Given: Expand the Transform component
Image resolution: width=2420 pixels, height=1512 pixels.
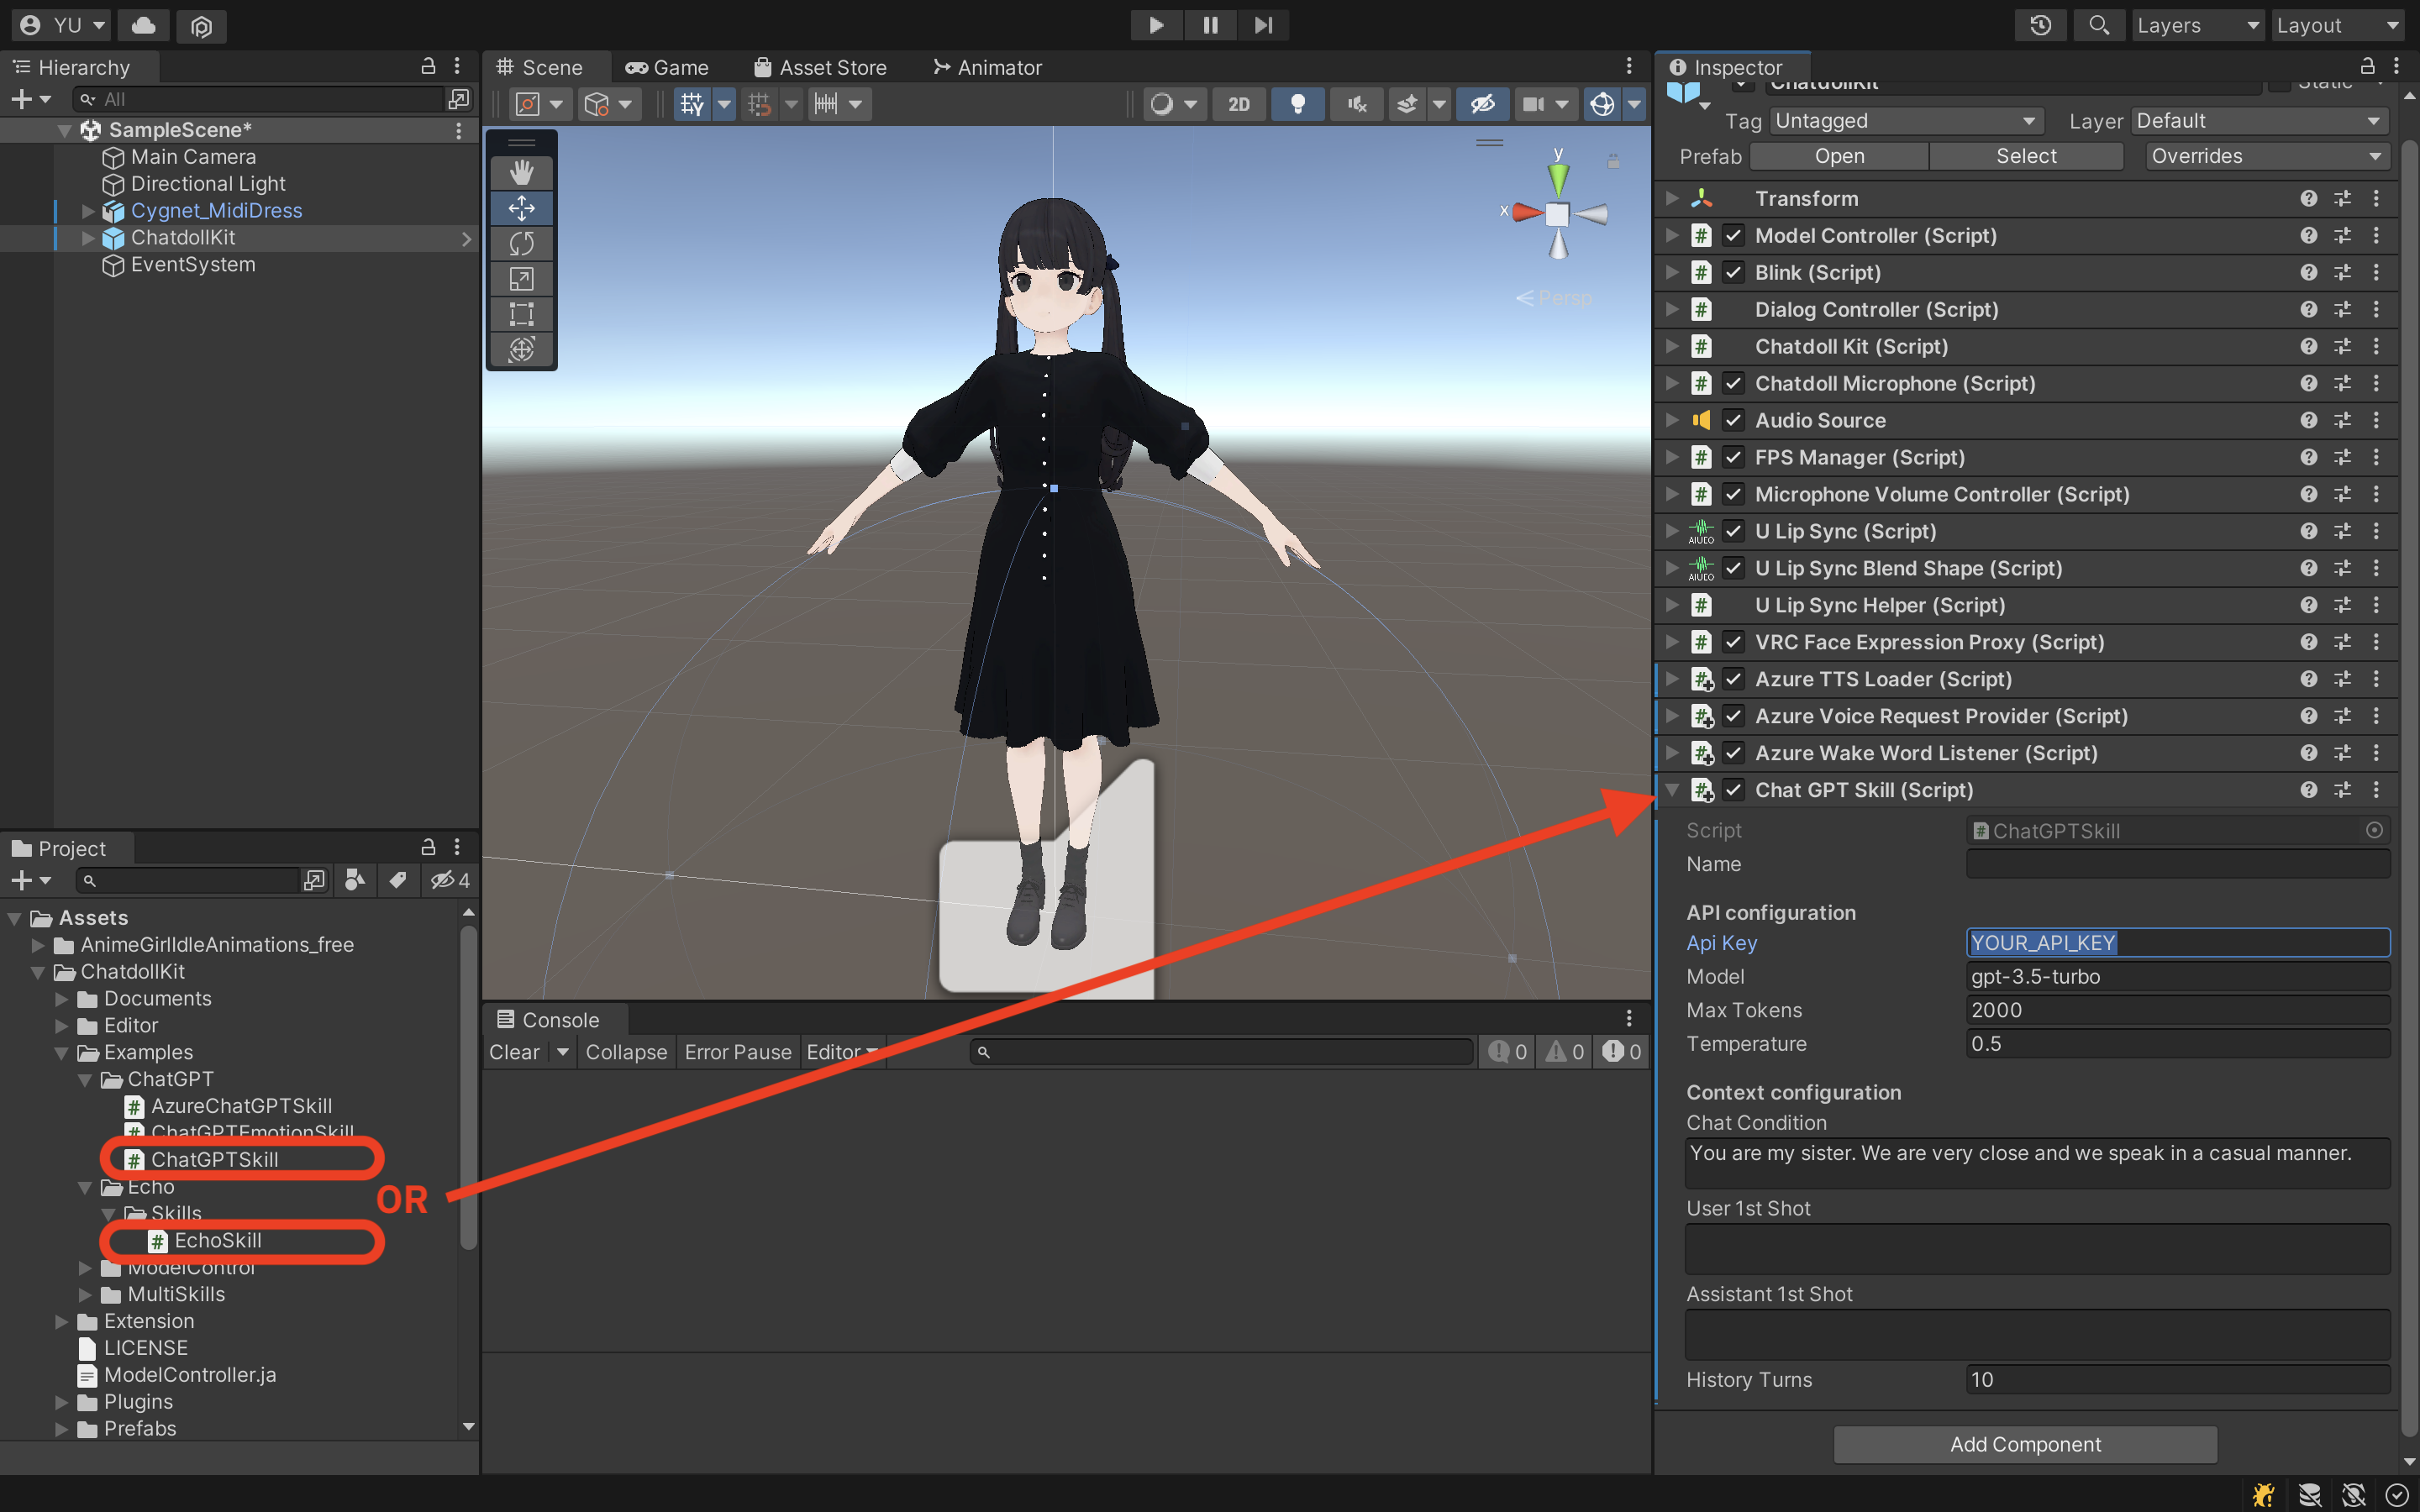Looking at the screenshot, I should 1672,198.
